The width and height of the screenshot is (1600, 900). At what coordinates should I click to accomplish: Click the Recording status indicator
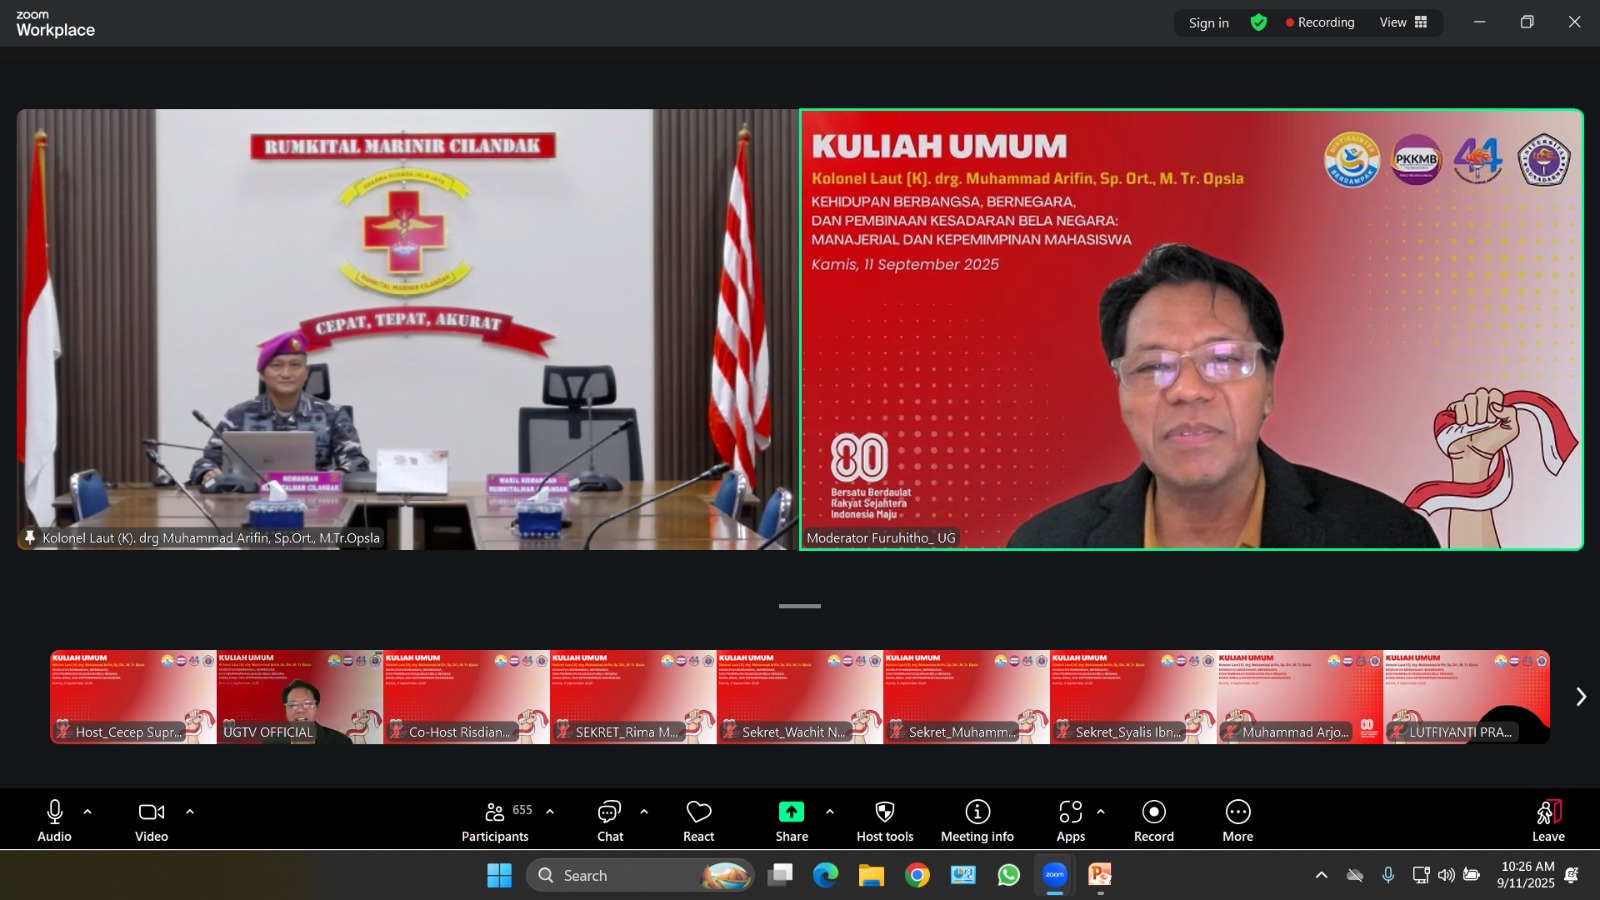pos(1320,22)
